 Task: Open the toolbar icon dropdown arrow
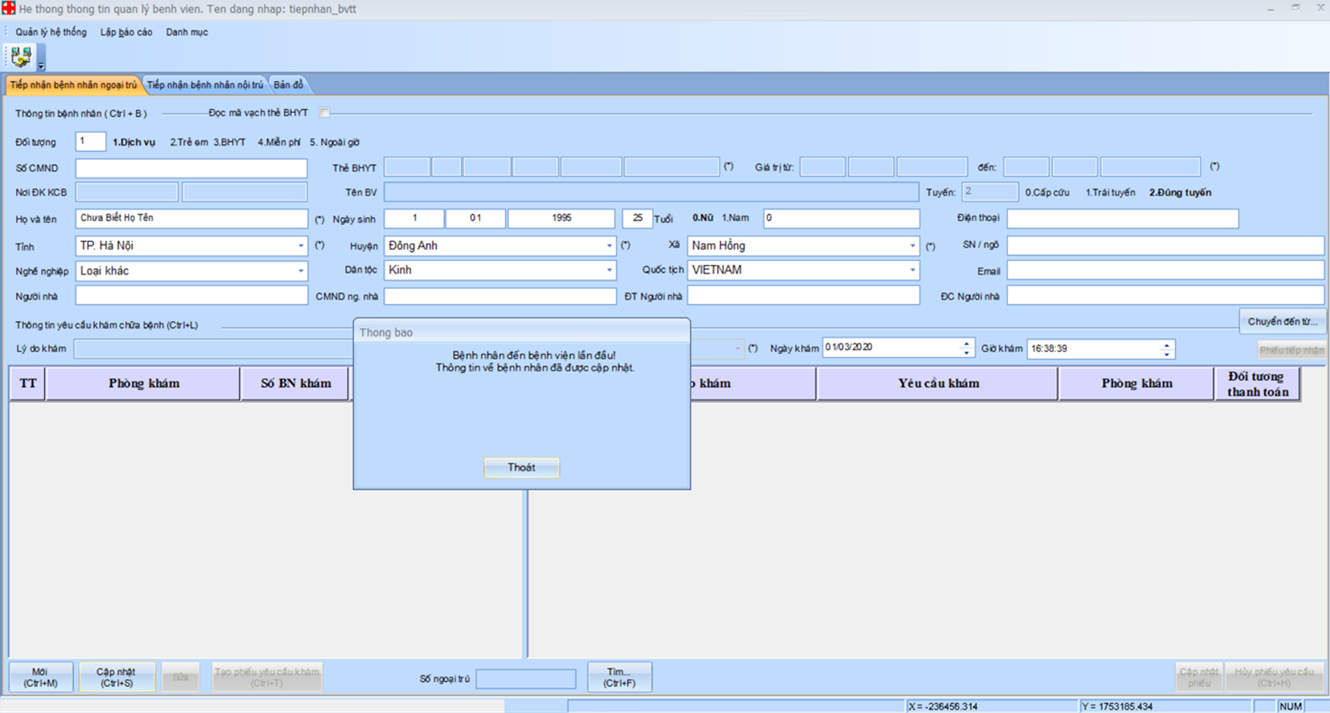tap(41, 66)
